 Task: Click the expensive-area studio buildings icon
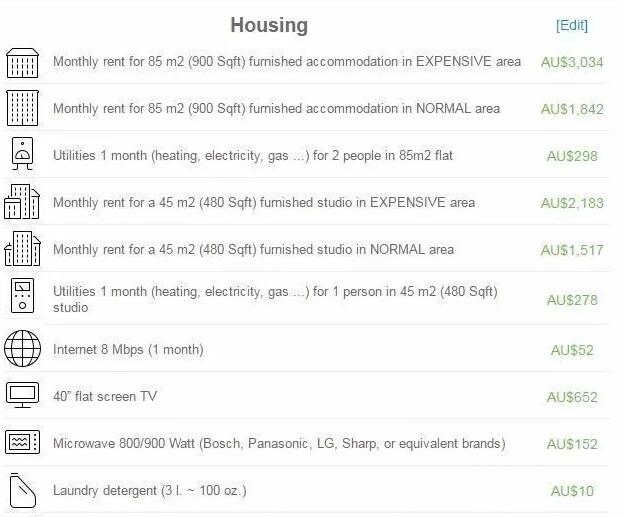pyautogui.click(x=22, y=202)
